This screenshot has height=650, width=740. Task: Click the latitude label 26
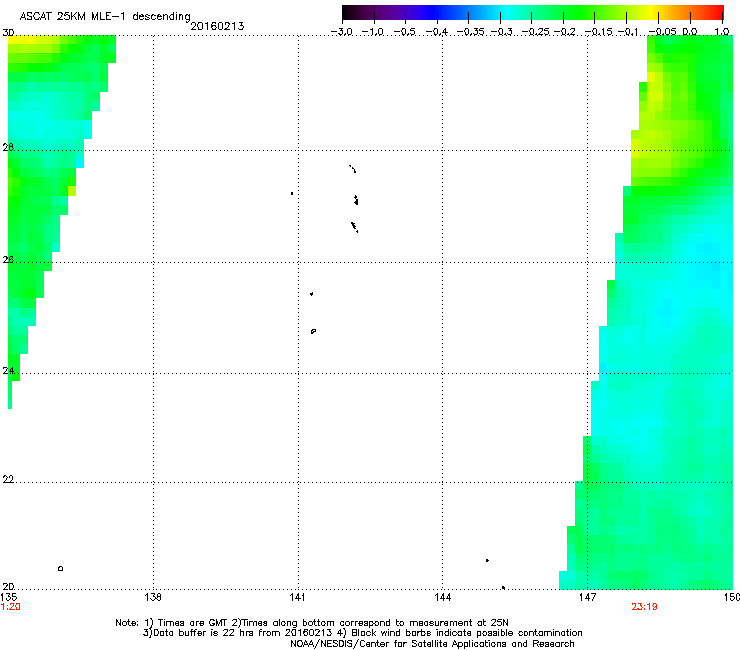tap(8, 259)
